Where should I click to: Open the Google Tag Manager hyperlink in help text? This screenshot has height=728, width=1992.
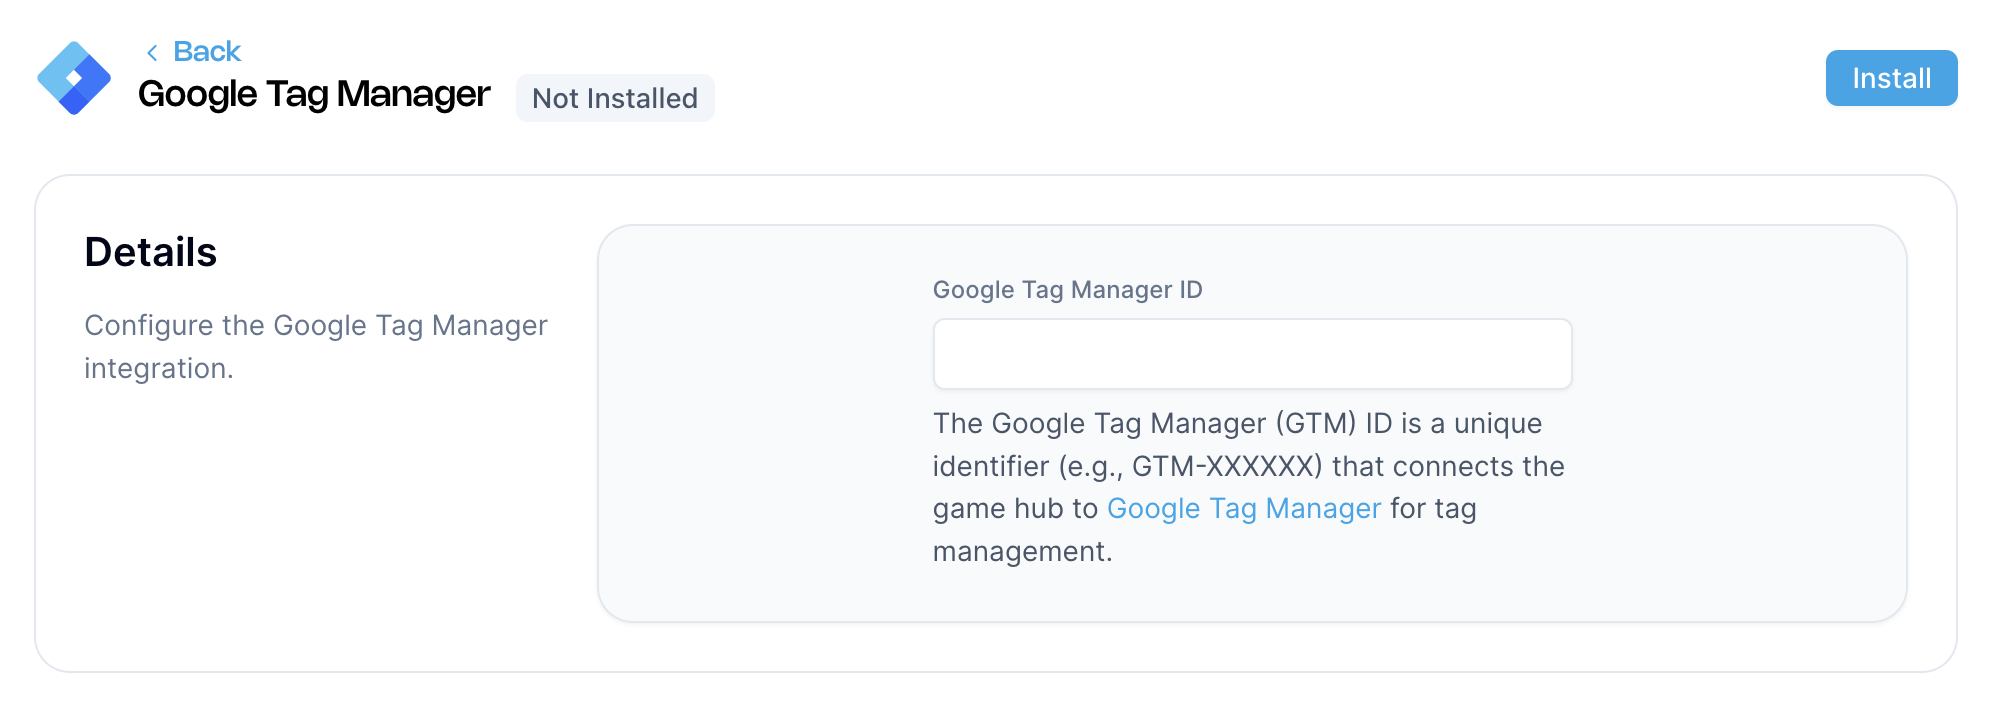coord(1243,508)
